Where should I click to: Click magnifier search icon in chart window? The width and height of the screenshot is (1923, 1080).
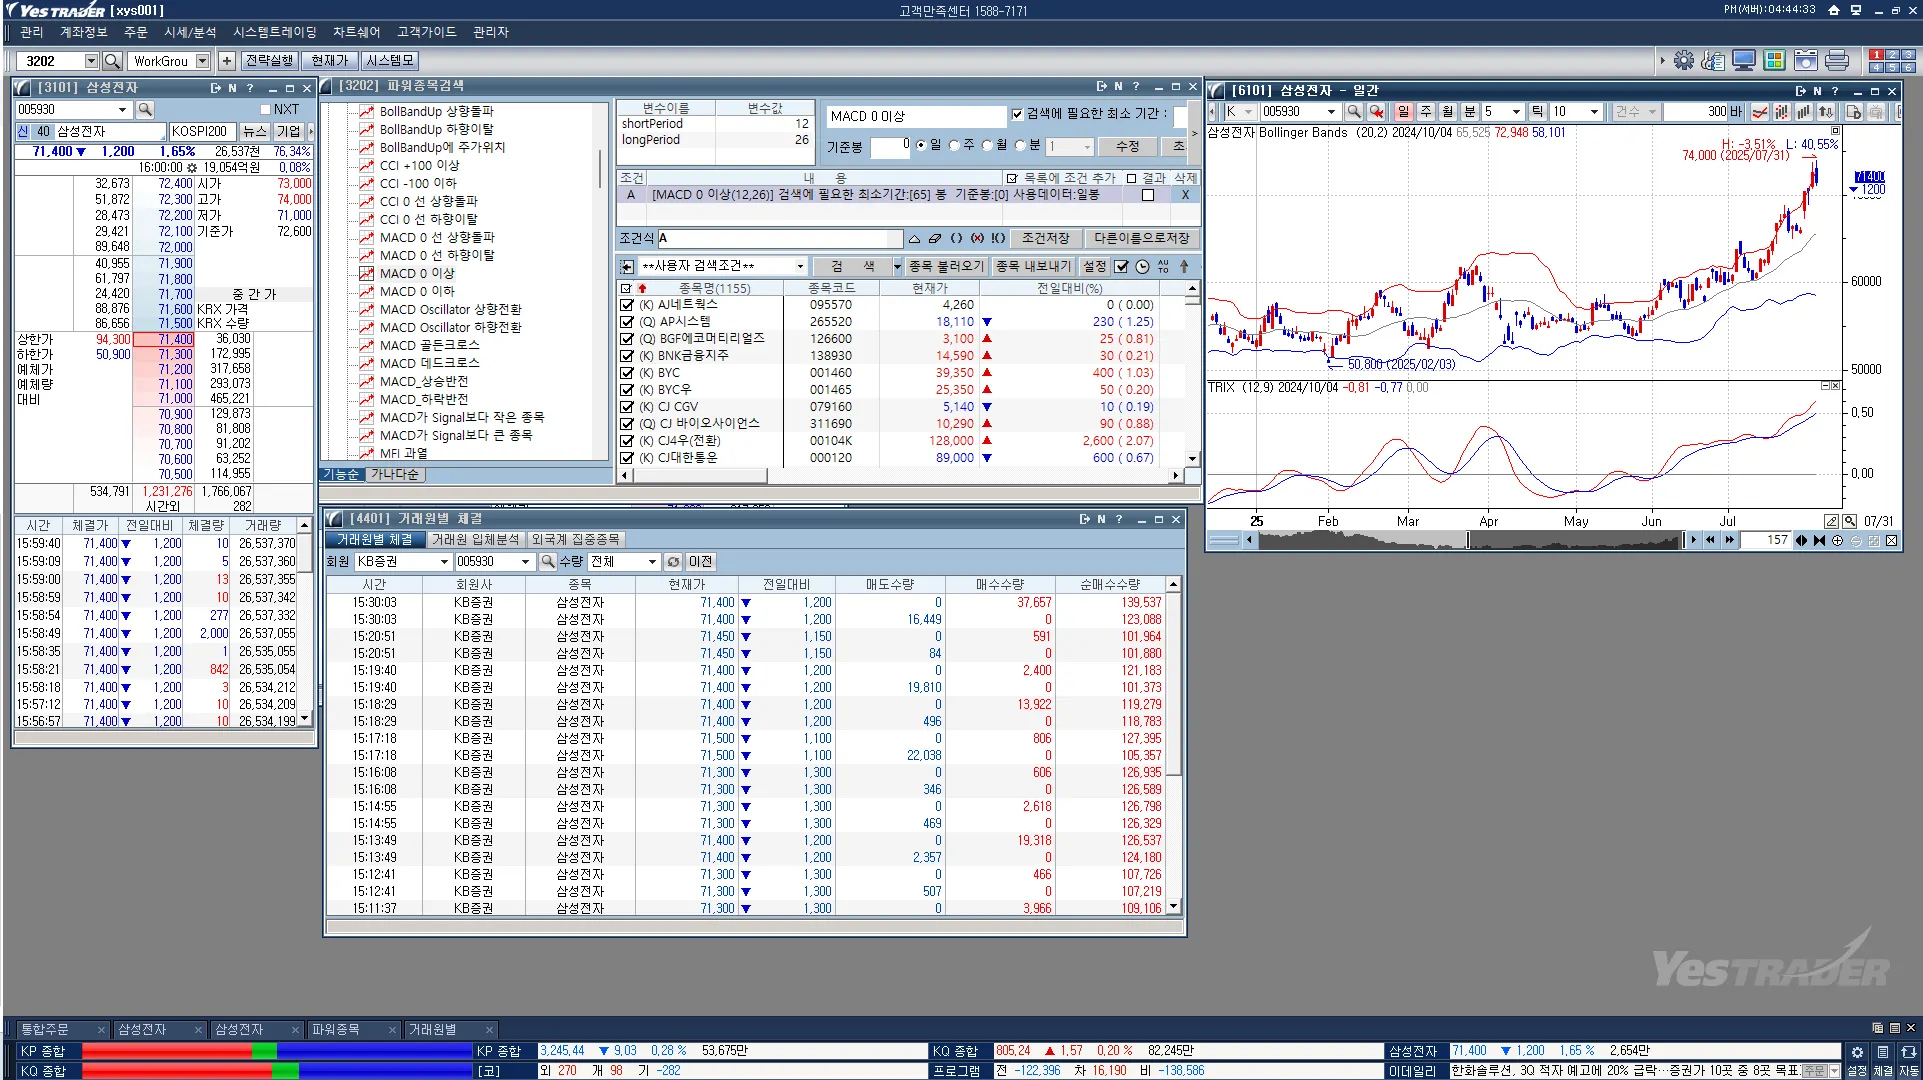tap(1353, 112)
